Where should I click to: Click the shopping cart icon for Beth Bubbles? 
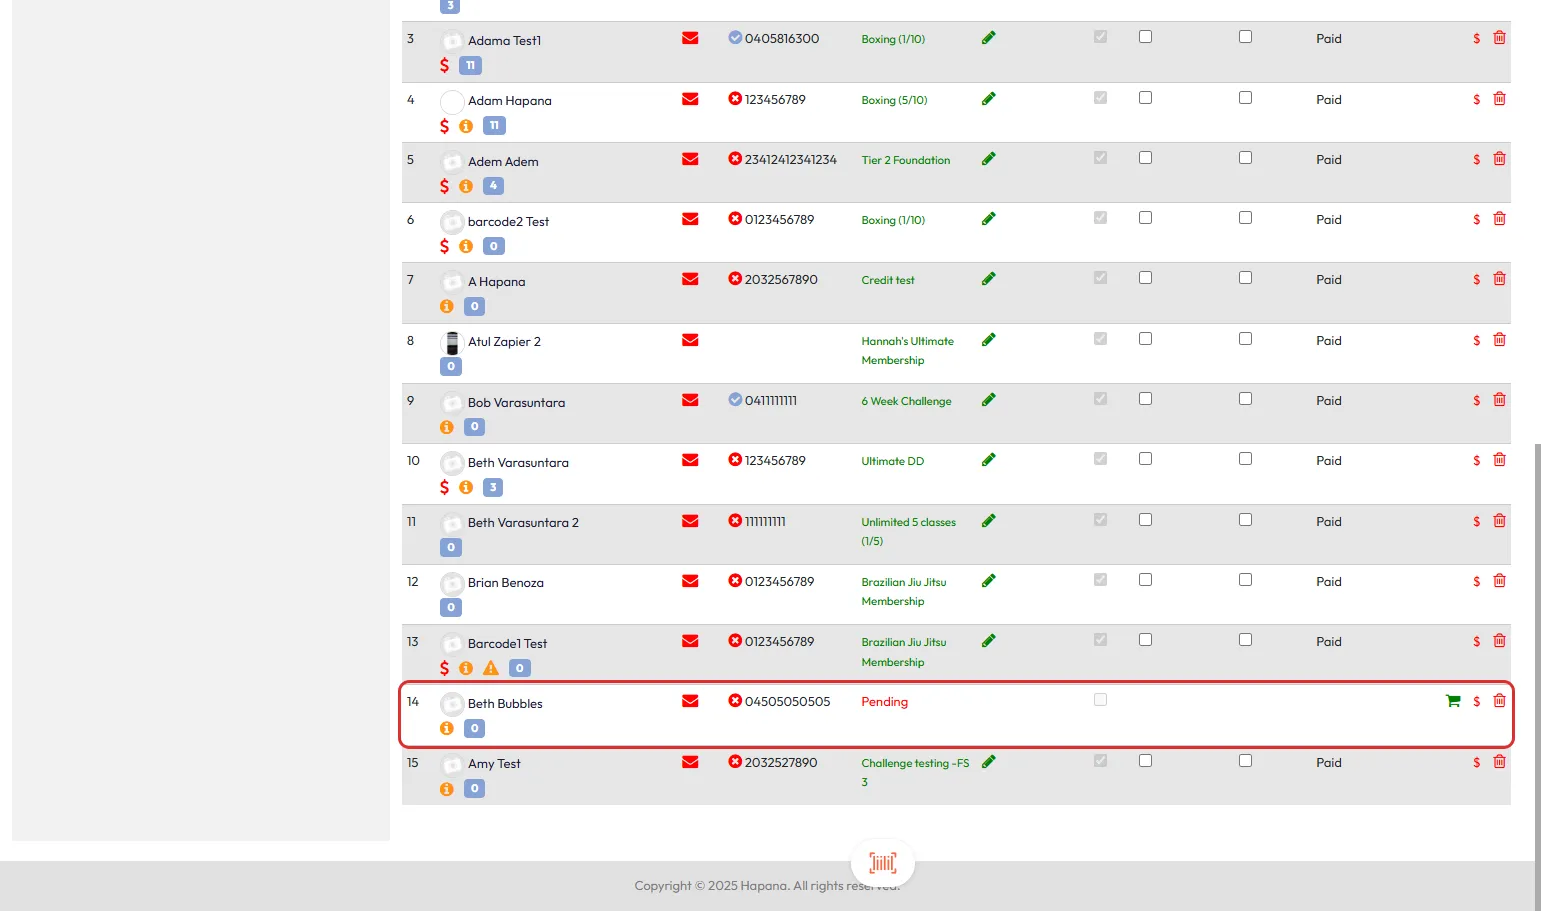coord(1452,702)
